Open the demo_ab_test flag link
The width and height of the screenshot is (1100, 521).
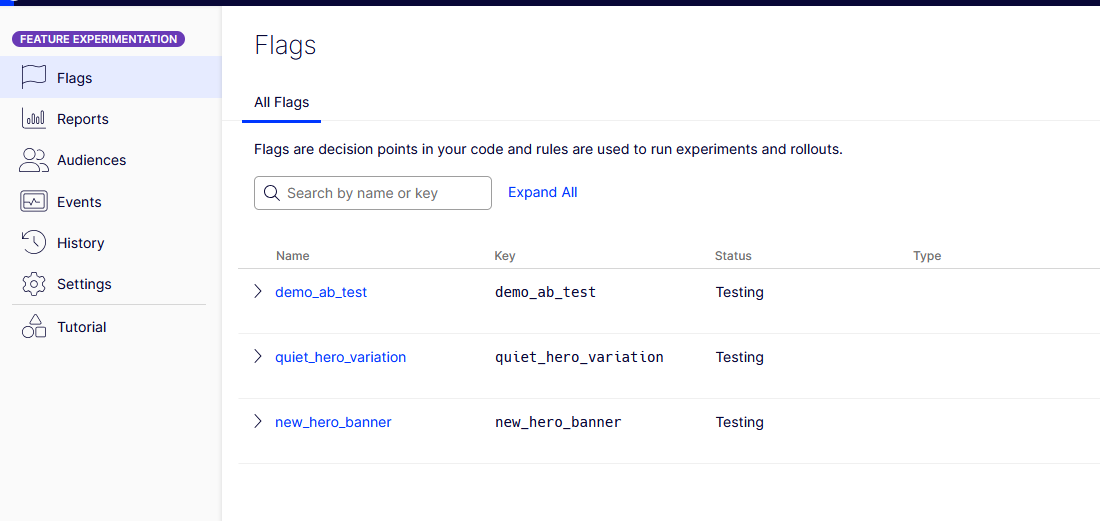pos(321,292)
